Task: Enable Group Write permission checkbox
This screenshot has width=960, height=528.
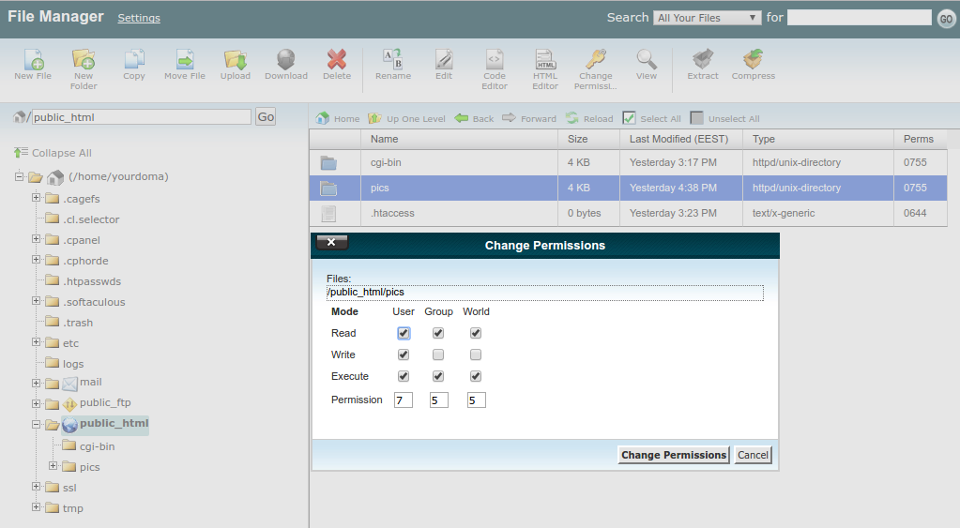Action: (438, 355)
